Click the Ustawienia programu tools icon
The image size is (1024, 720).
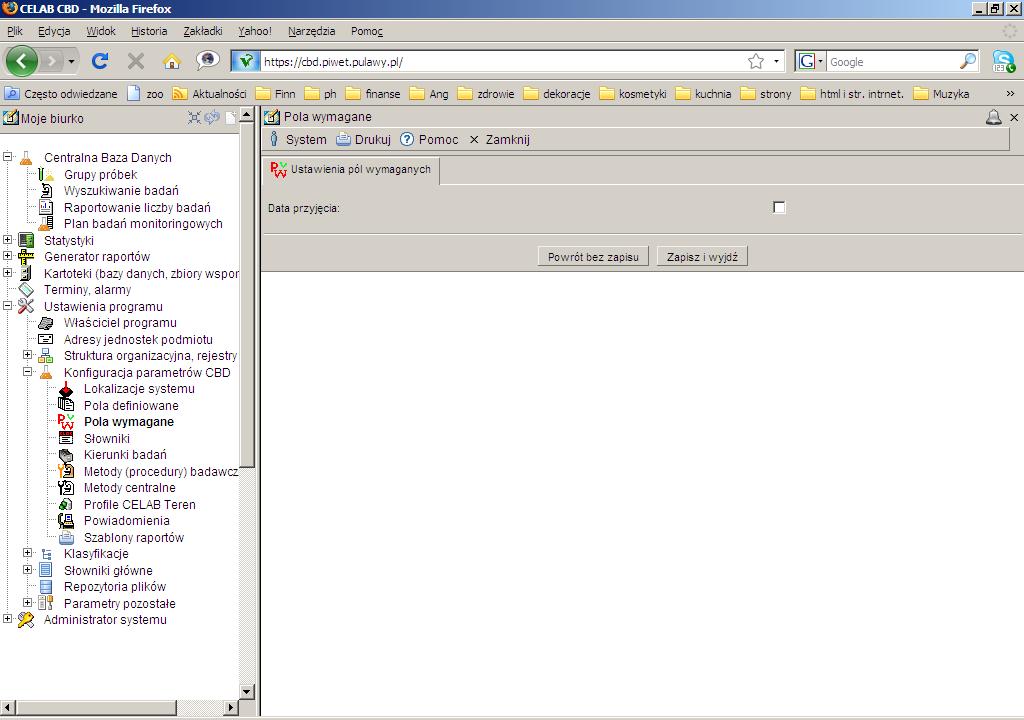[x=26, y=306]
